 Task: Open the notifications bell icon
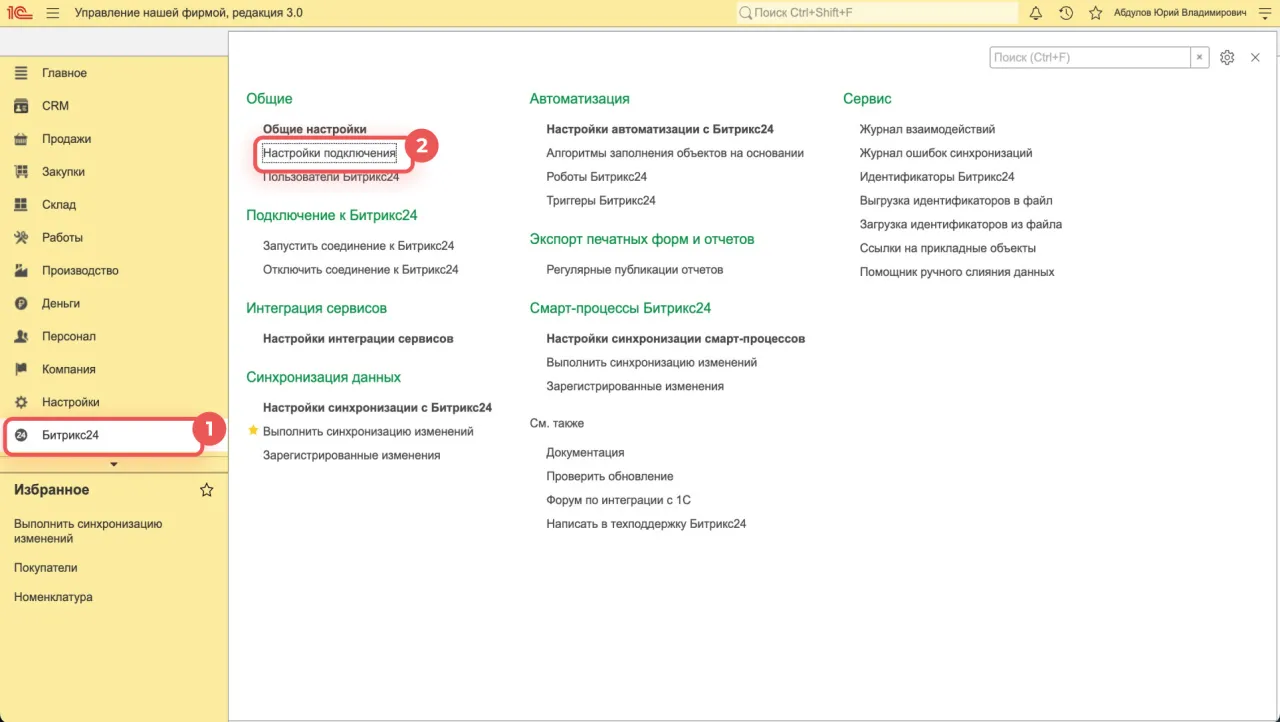[x=1036, y=13]
